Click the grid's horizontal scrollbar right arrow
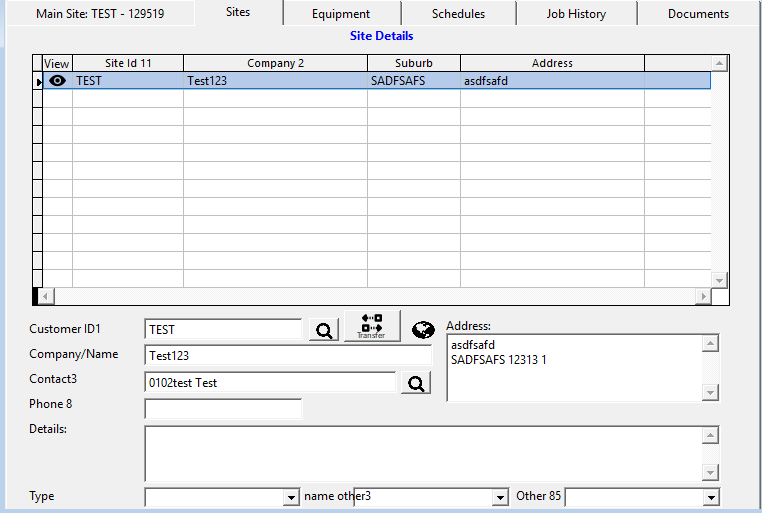Screen dimensions: 762x513 [703, 297]
